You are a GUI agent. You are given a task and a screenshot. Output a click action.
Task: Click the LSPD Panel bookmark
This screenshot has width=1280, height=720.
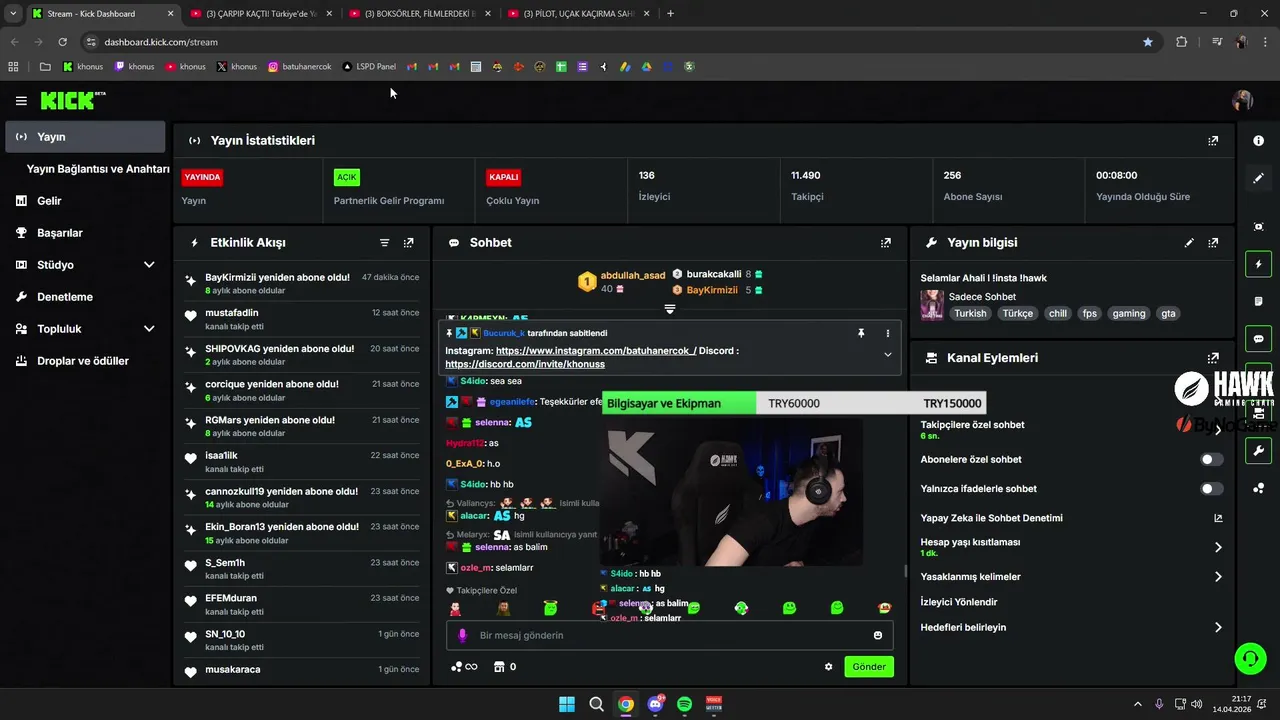point(369,67)
